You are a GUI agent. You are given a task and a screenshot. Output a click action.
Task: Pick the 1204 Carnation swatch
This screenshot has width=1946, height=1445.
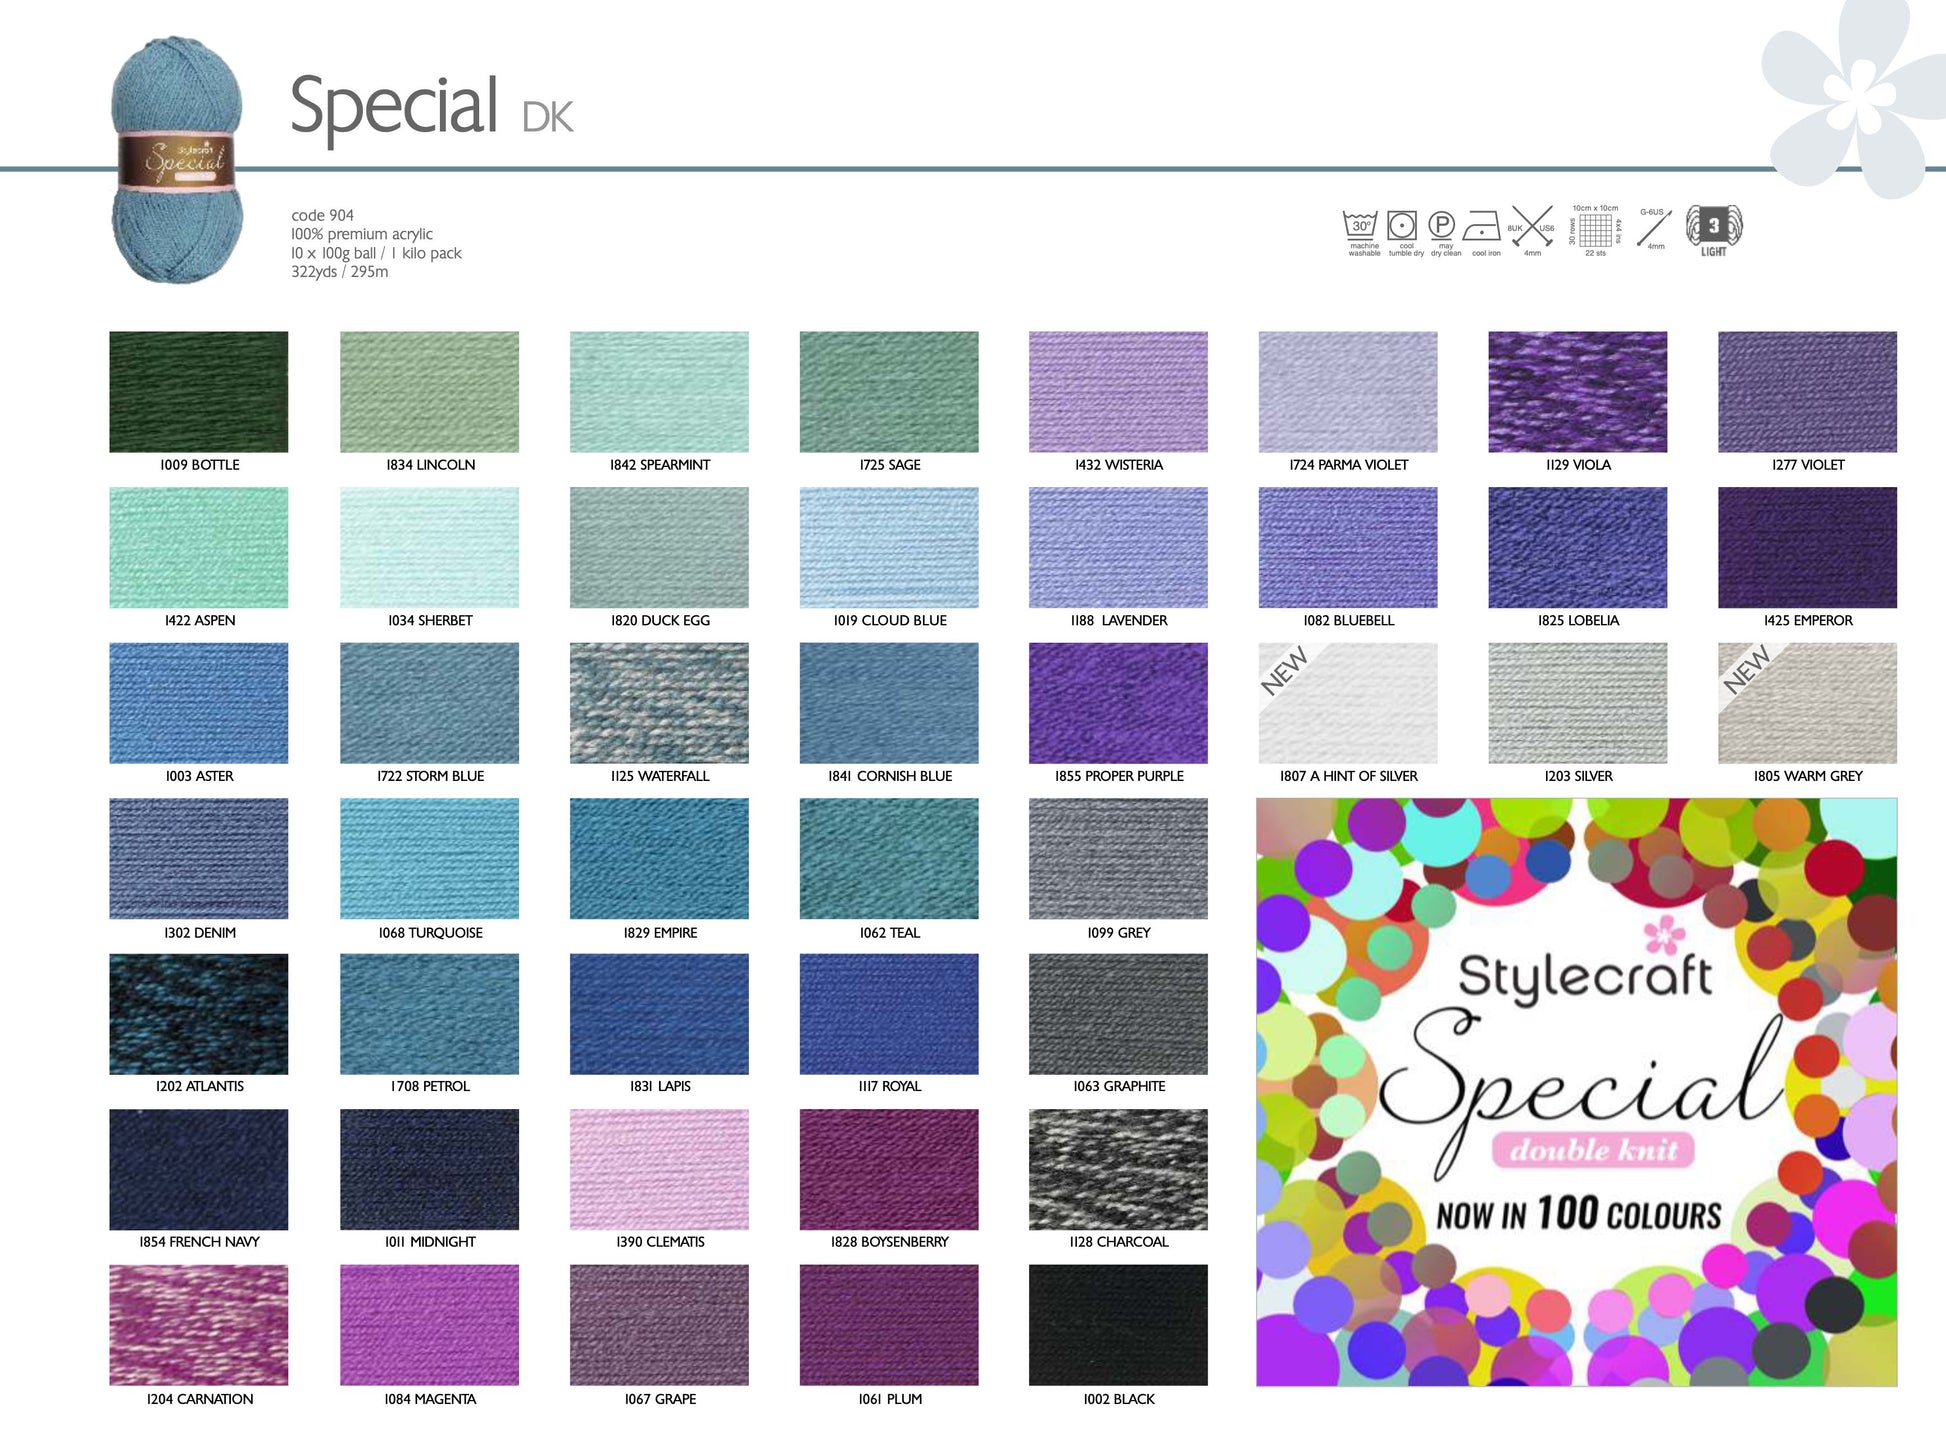pyautogui.click(x=199, y=1325)
